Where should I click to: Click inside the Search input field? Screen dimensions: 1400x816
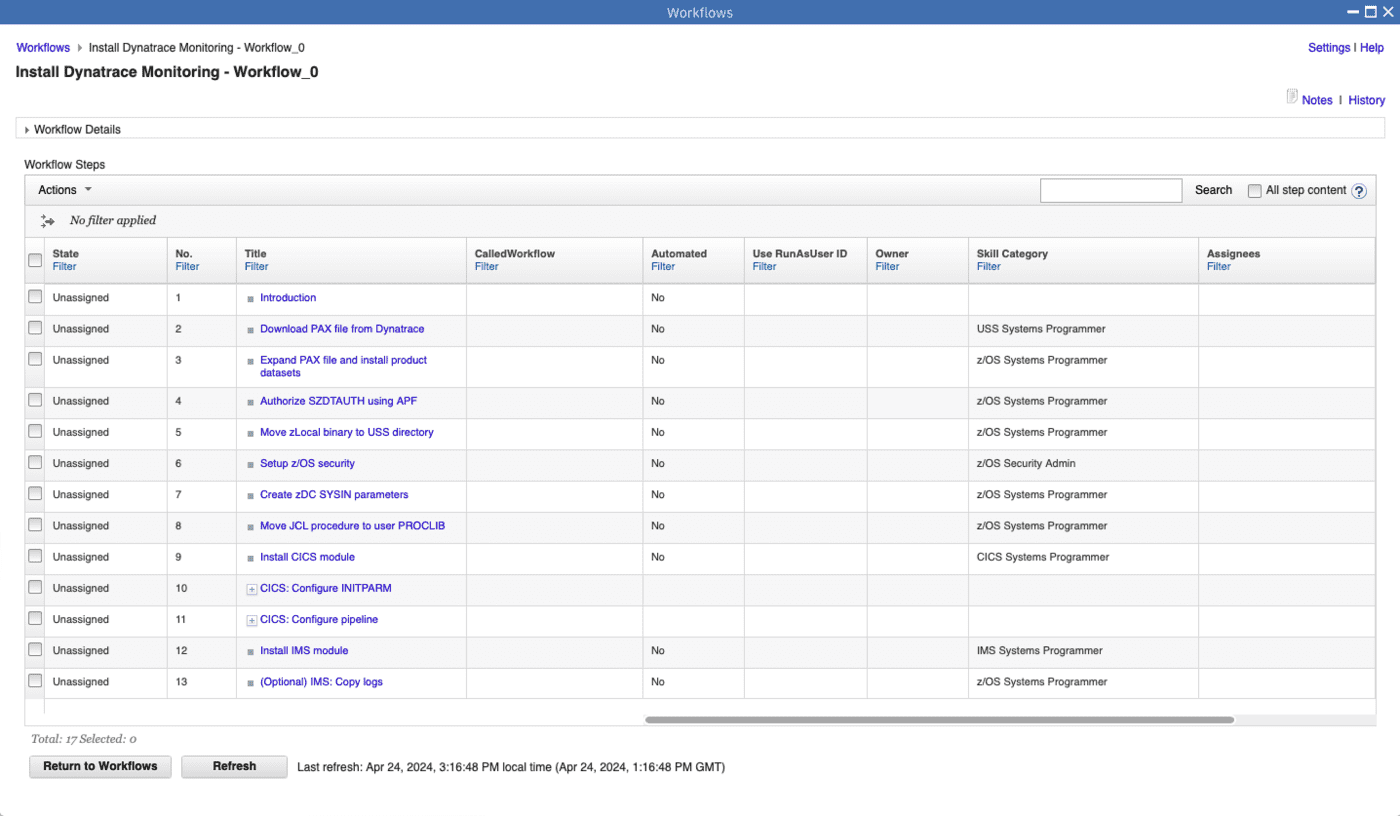[x=1110, y=190]
